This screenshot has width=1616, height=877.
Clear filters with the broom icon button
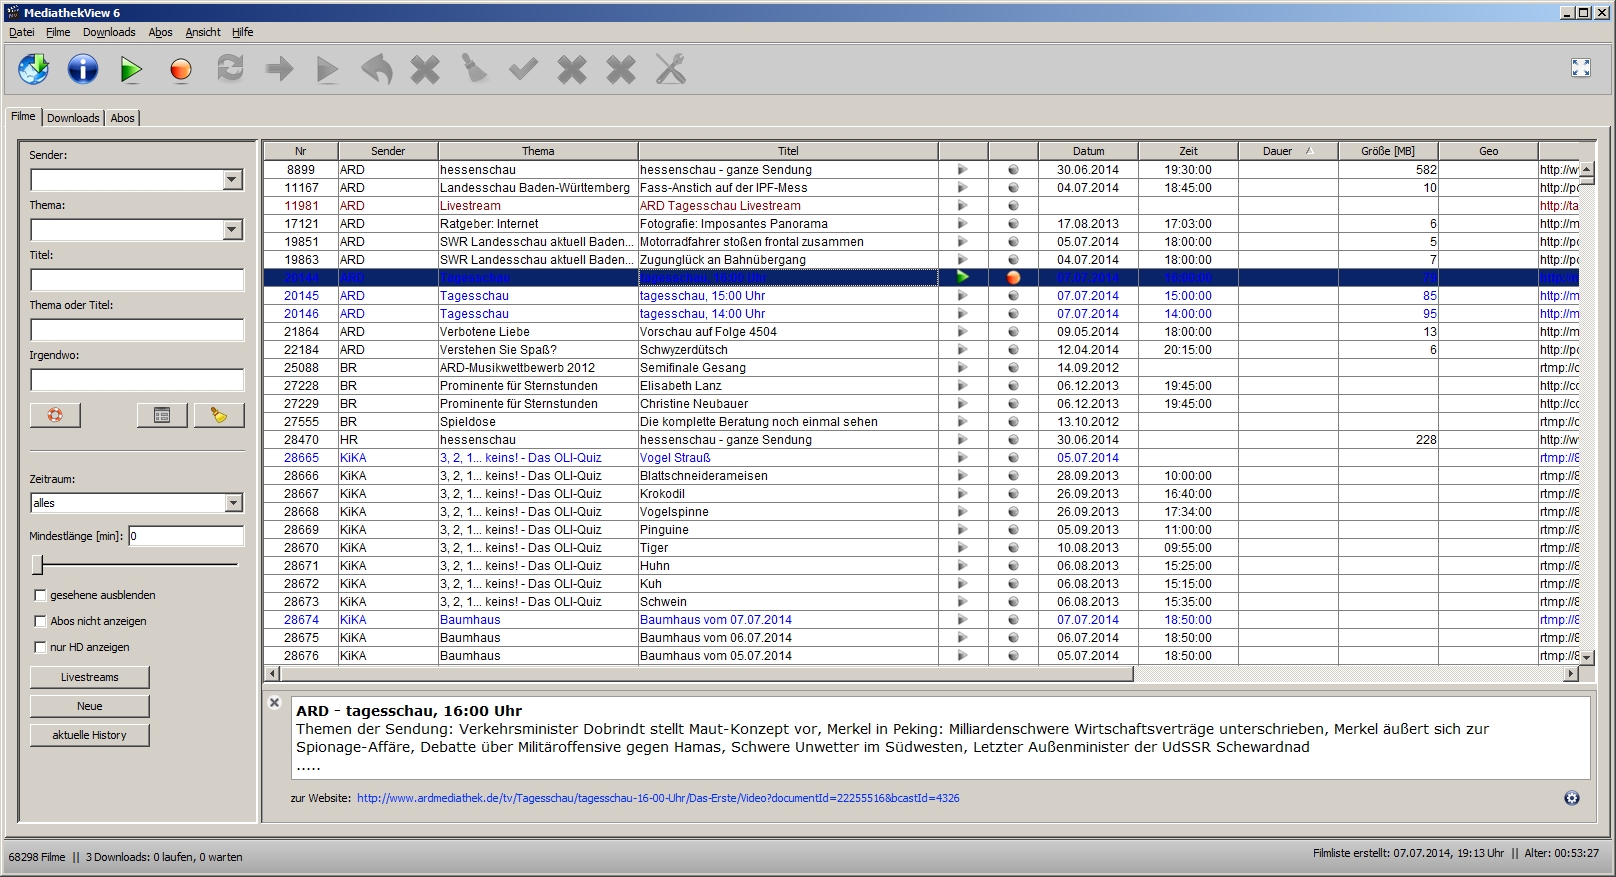tap(219, 415)
